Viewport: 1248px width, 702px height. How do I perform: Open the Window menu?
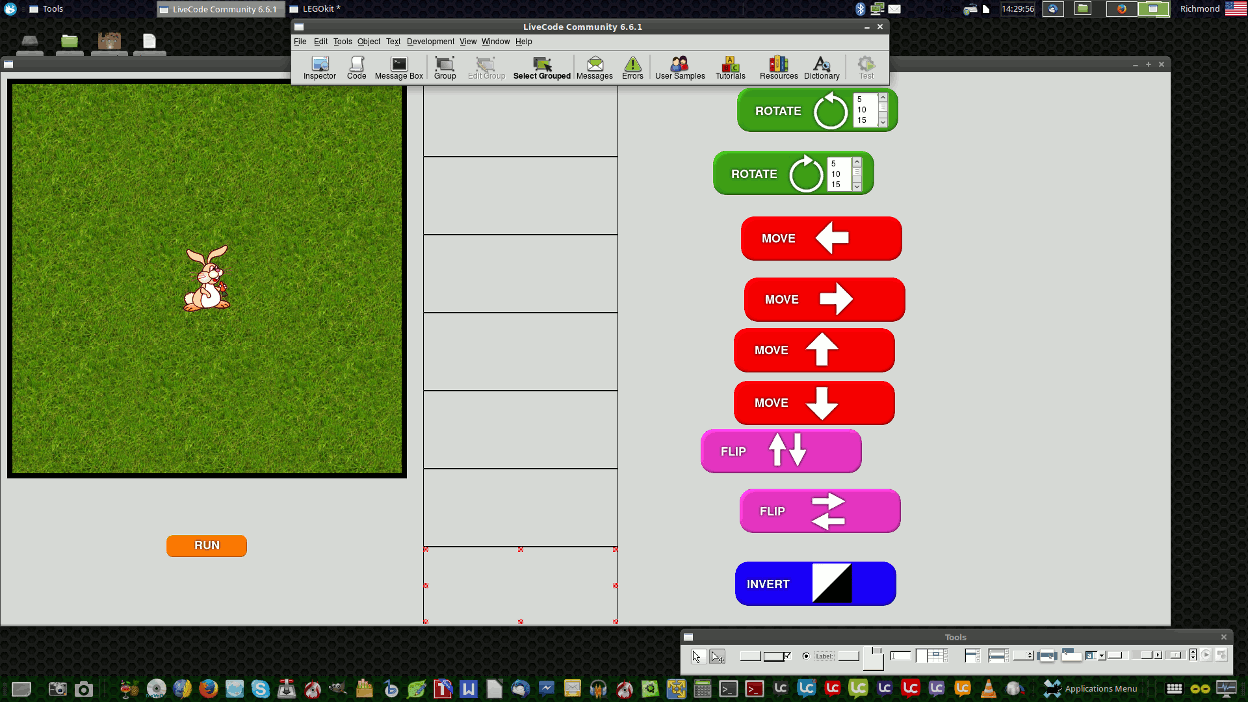(495, 42)
